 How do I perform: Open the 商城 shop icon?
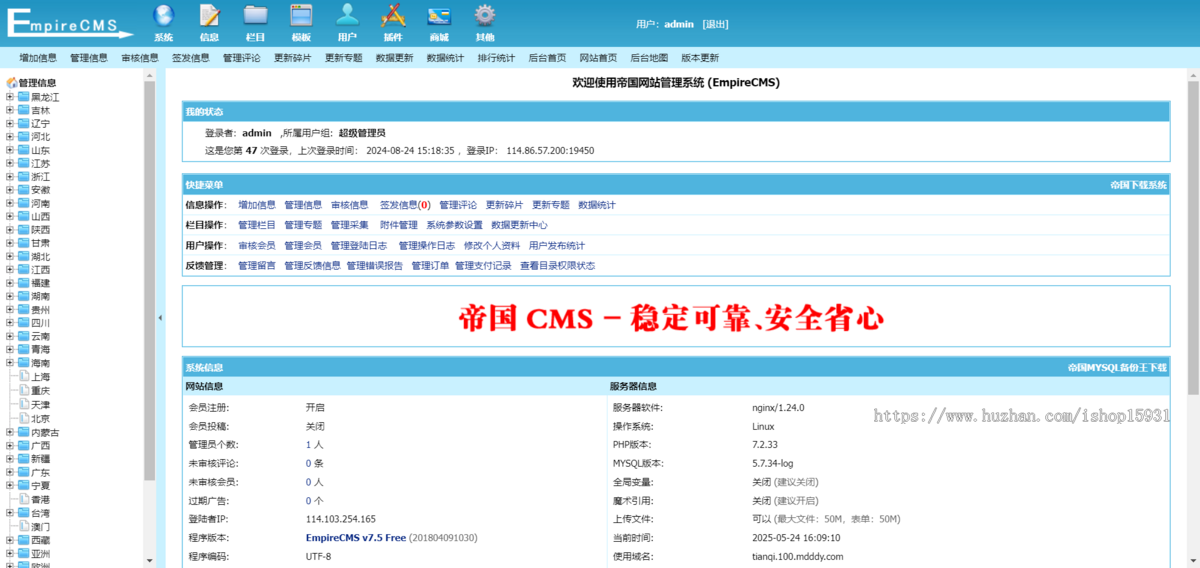pos(439,15)
